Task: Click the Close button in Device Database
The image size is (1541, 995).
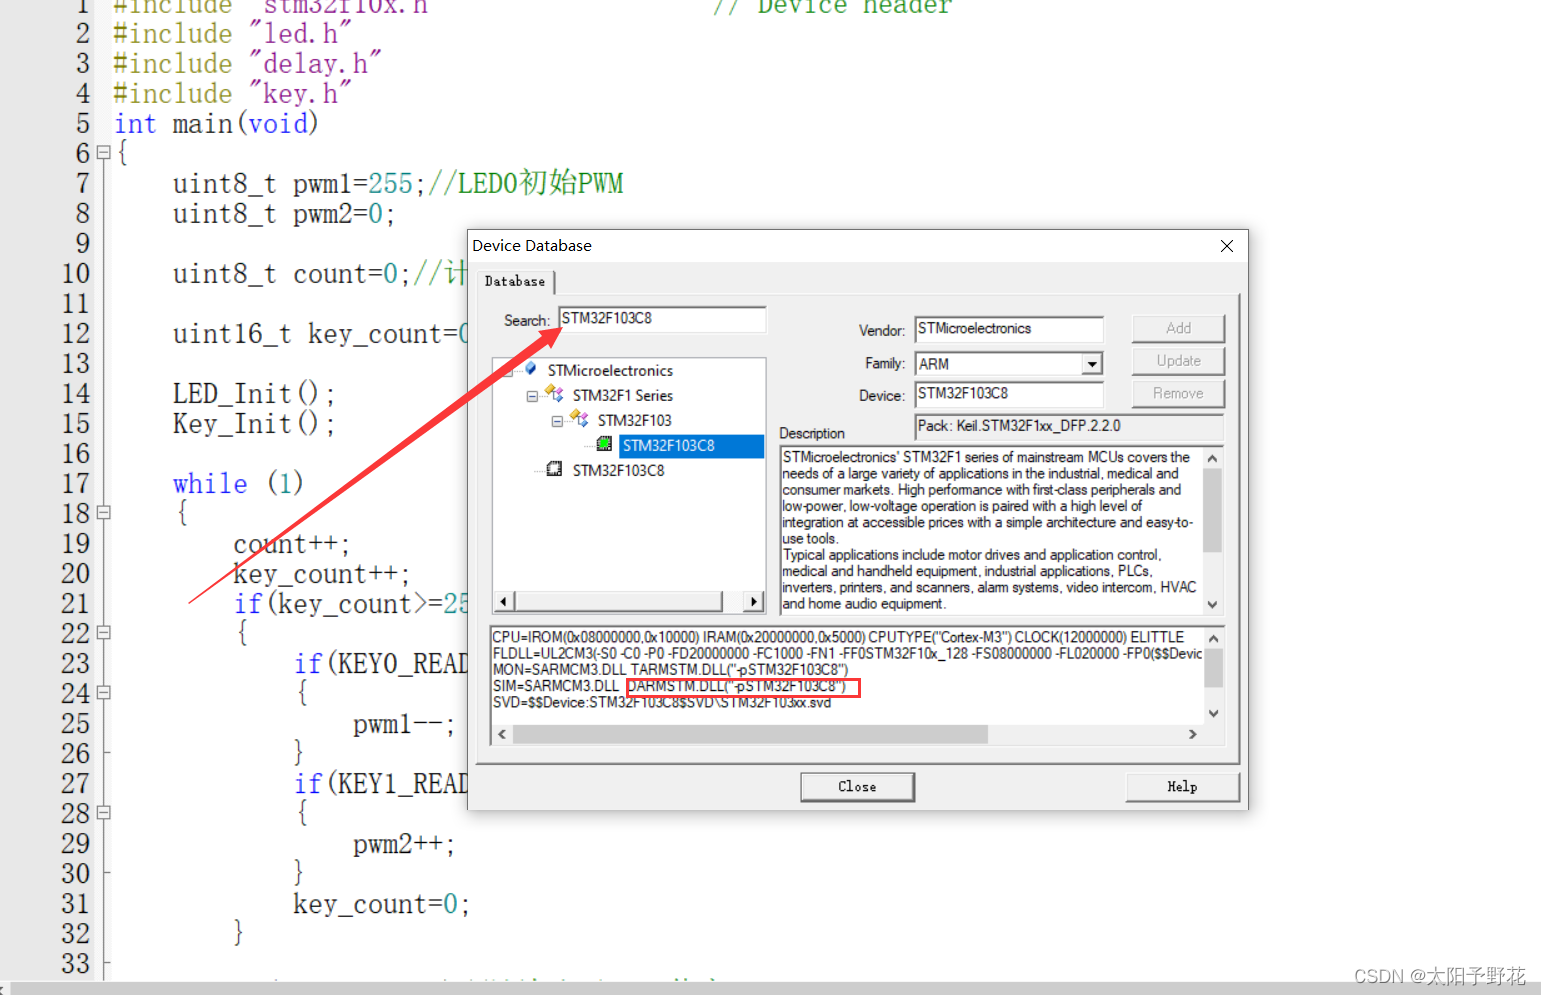Action: point(857,787)
